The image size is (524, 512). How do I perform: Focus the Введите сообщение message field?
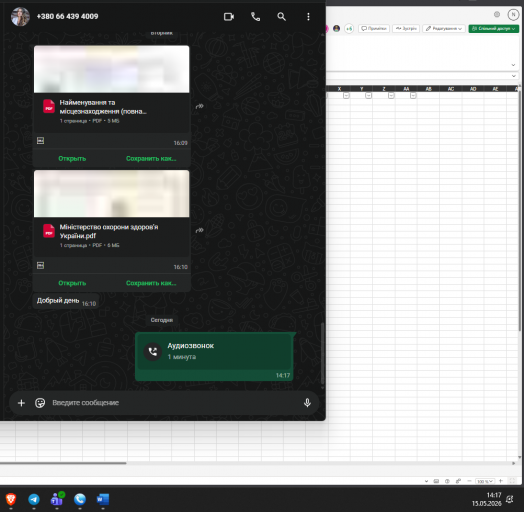[x=174, y=403]
